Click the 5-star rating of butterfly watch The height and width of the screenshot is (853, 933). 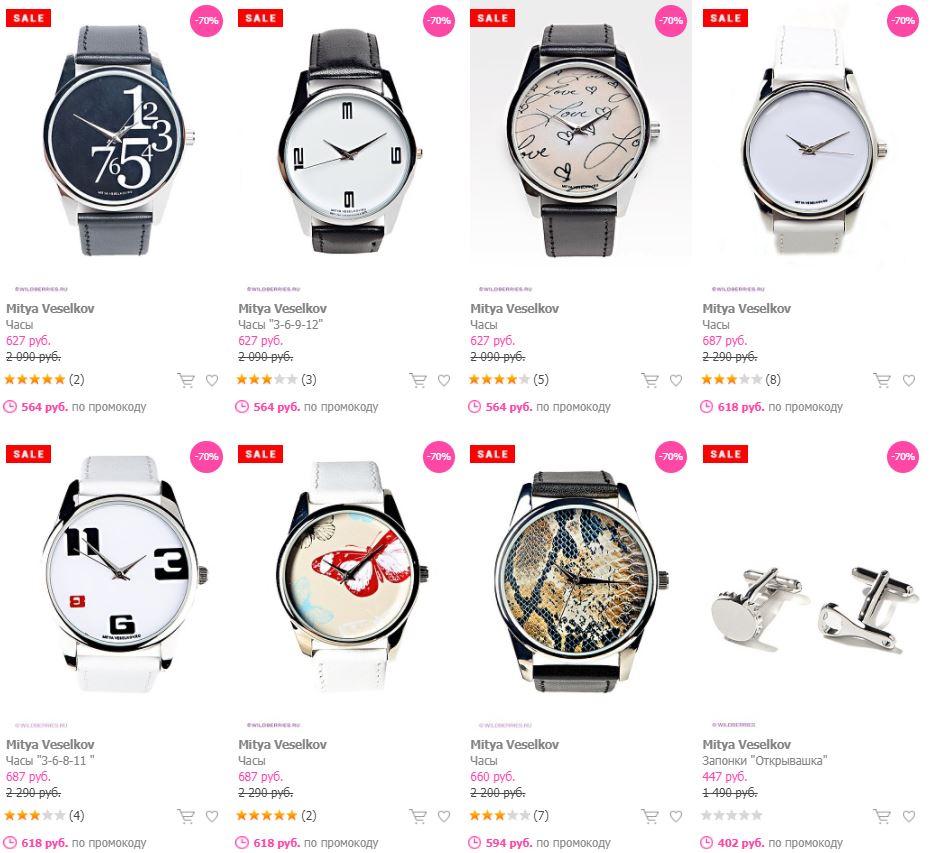click(267, 816)
